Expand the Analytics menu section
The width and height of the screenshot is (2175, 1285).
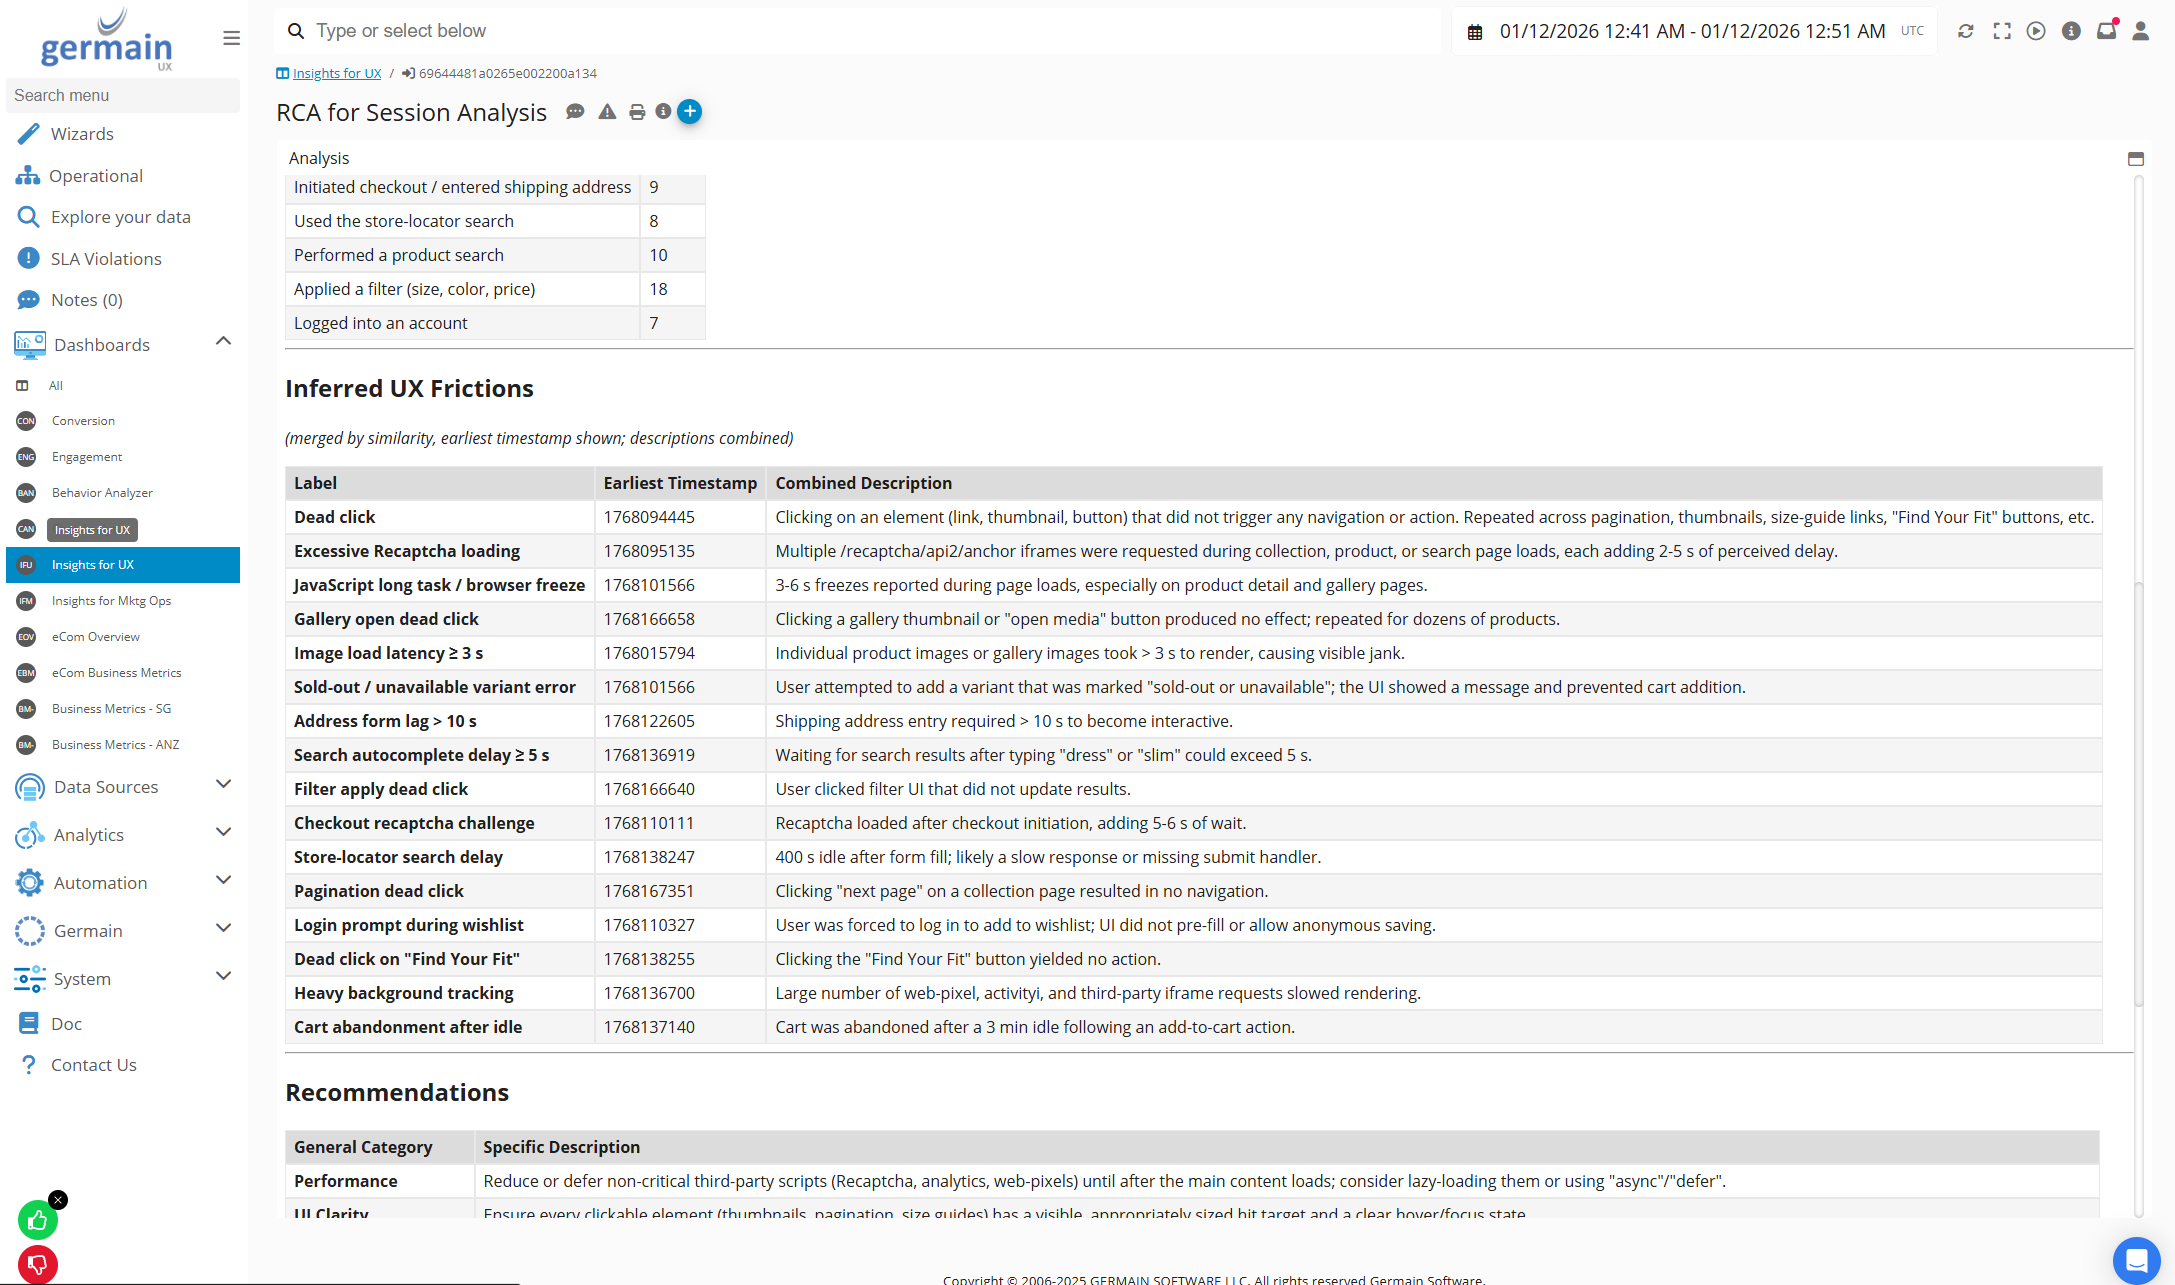(223, 833)
